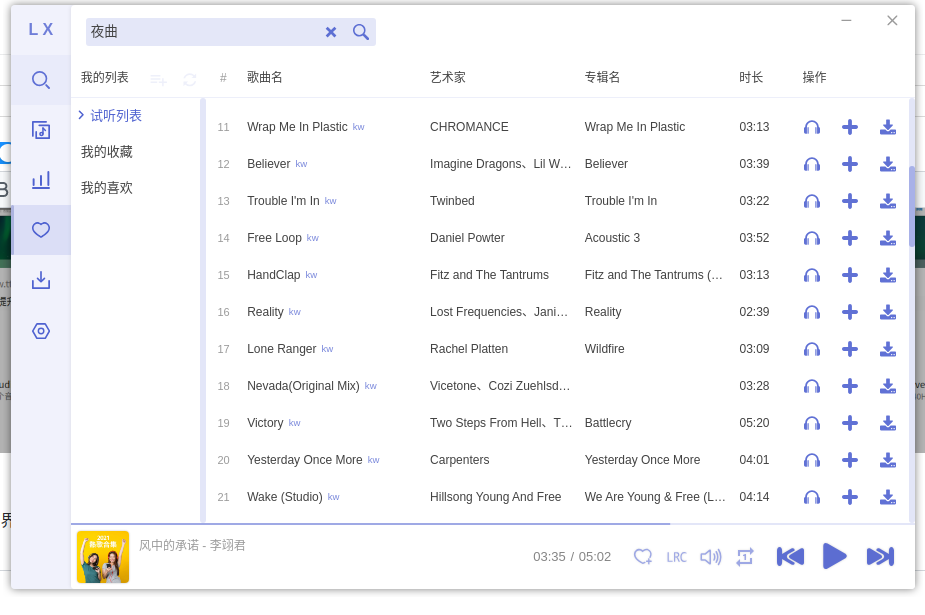Open the 我的喜欢 list
Screen dimensions: 925x615
(x=107, y=188)
